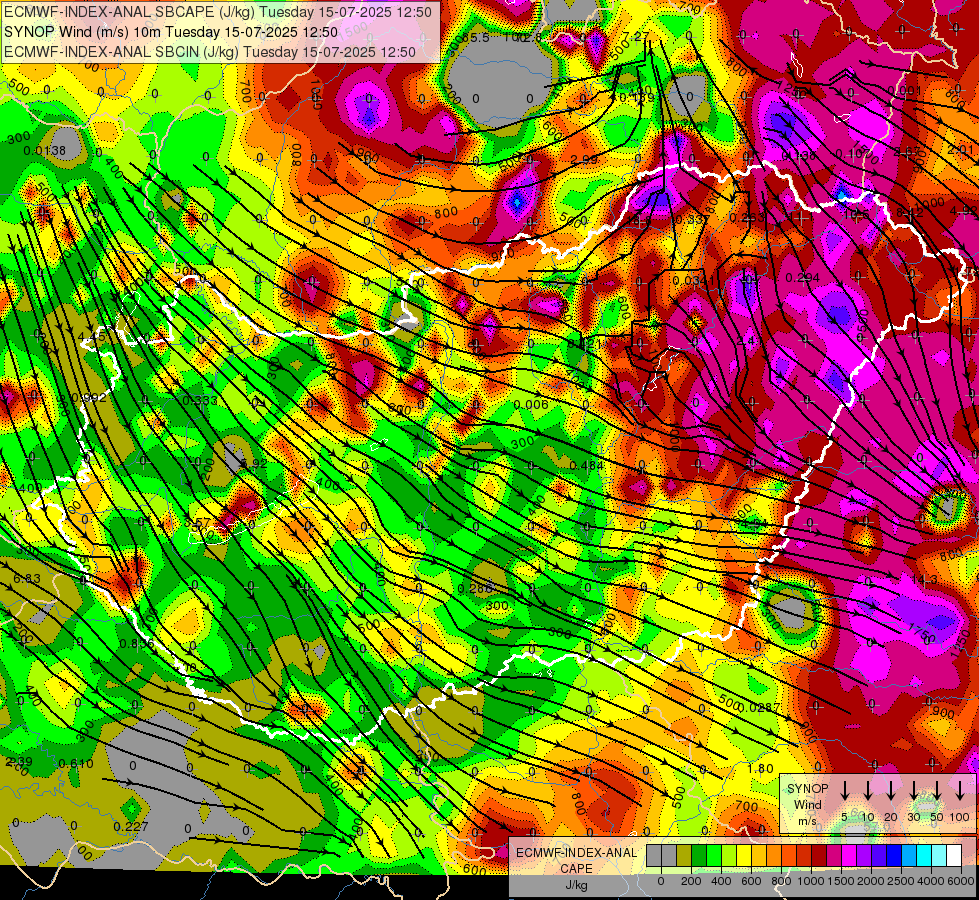Click the 'ECMWF-INDEX-ANAL CAPE J/kg' legend label

pos(576,868)
